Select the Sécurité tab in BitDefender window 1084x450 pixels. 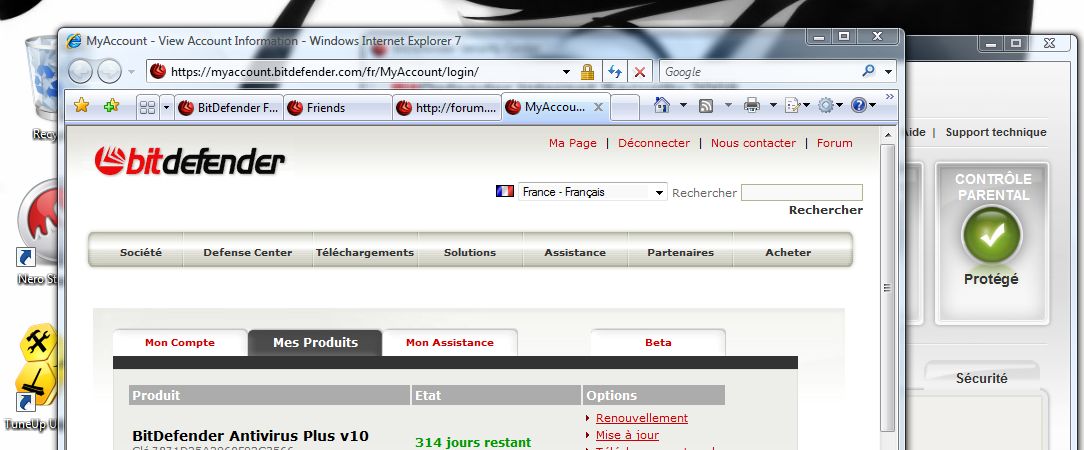point(982,378)
